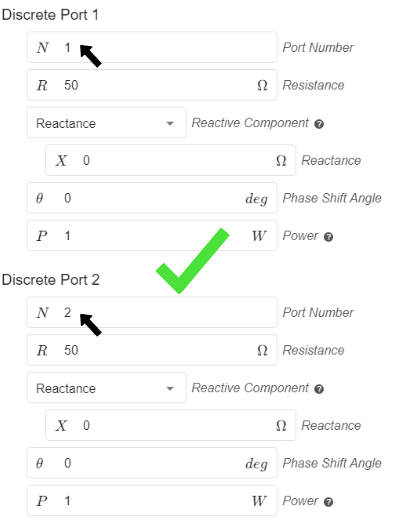398x531 pixels.
Task: Focus Port 1 reactance X value field
Action: (x=170, y=160)
